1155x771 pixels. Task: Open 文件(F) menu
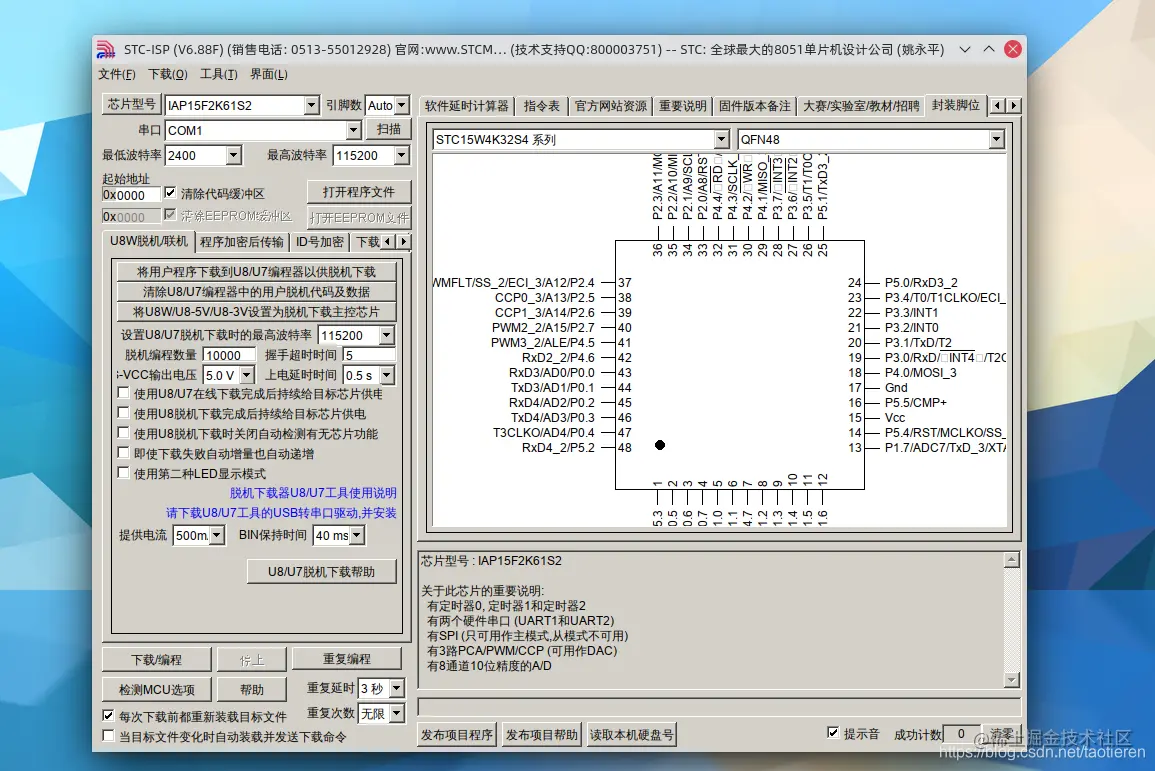tap(117, 74)
